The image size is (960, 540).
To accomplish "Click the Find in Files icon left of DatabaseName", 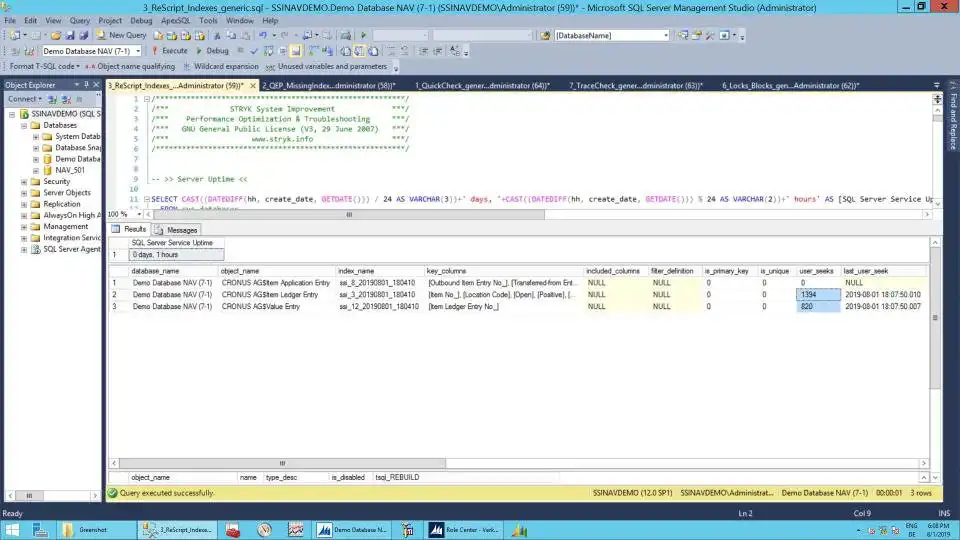I will click(x=545, y=36).
